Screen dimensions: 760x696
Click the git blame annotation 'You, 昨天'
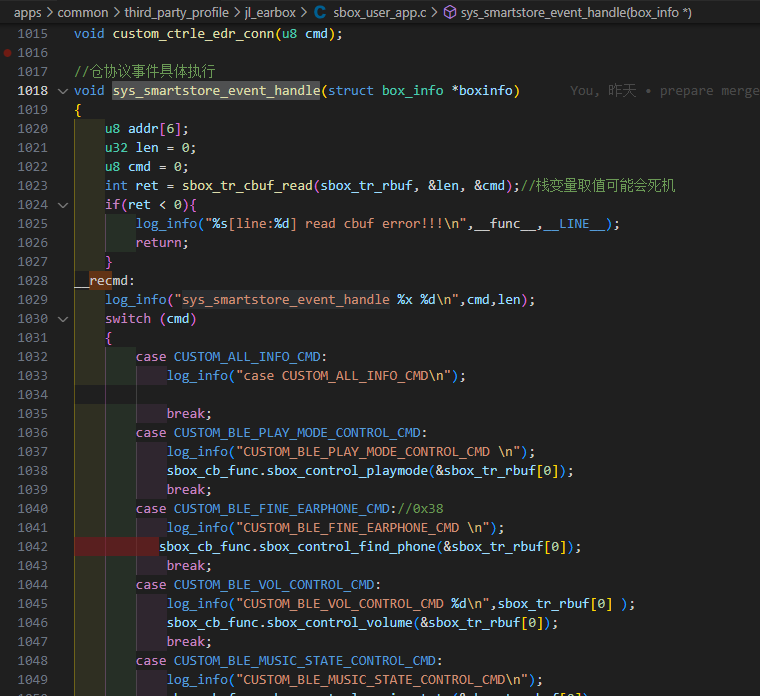(x=603, y=91)
